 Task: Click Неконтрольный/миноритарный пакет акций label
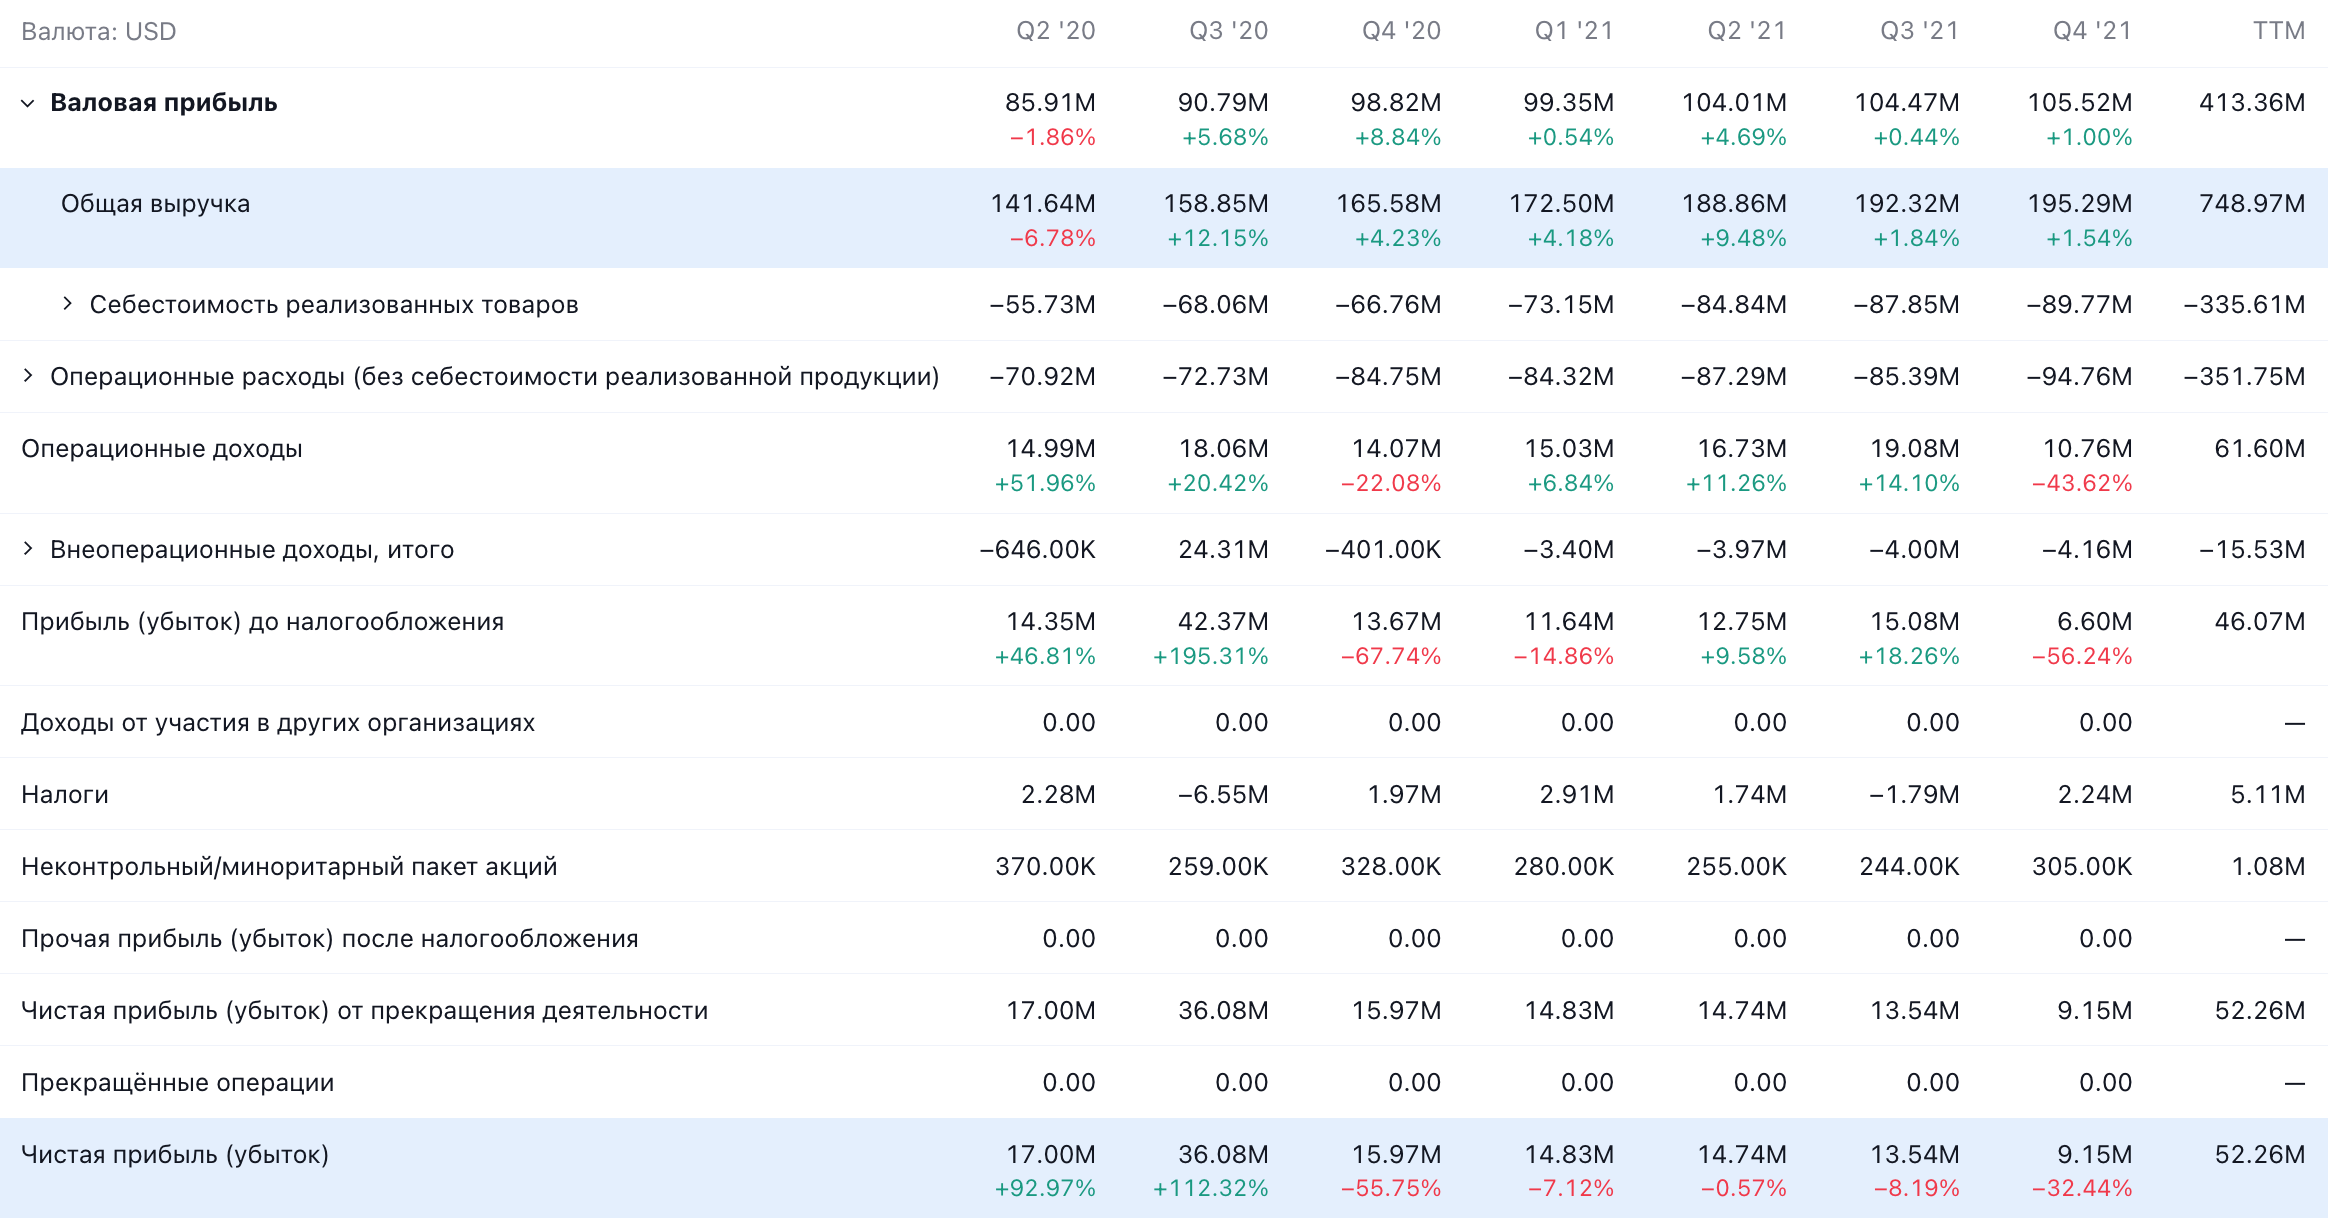click(x=289, y=867)
